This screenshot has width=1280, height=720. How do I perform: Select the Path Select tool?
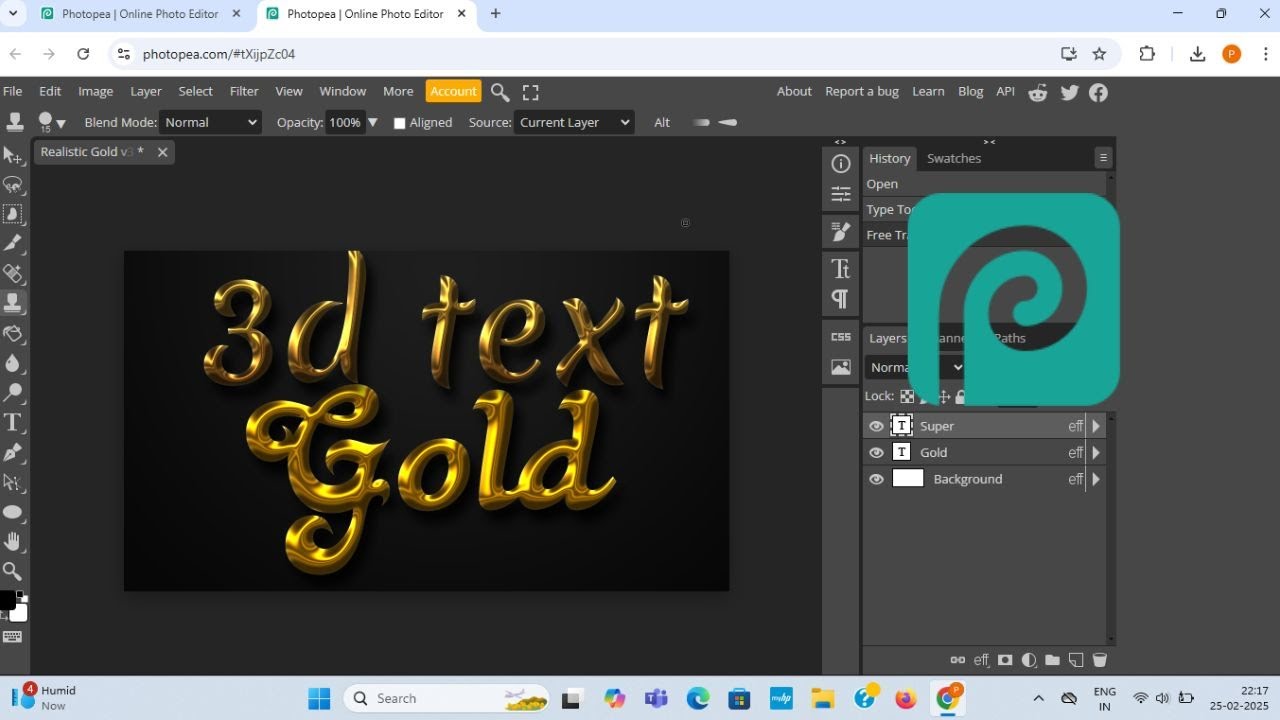tap(13, 482)
